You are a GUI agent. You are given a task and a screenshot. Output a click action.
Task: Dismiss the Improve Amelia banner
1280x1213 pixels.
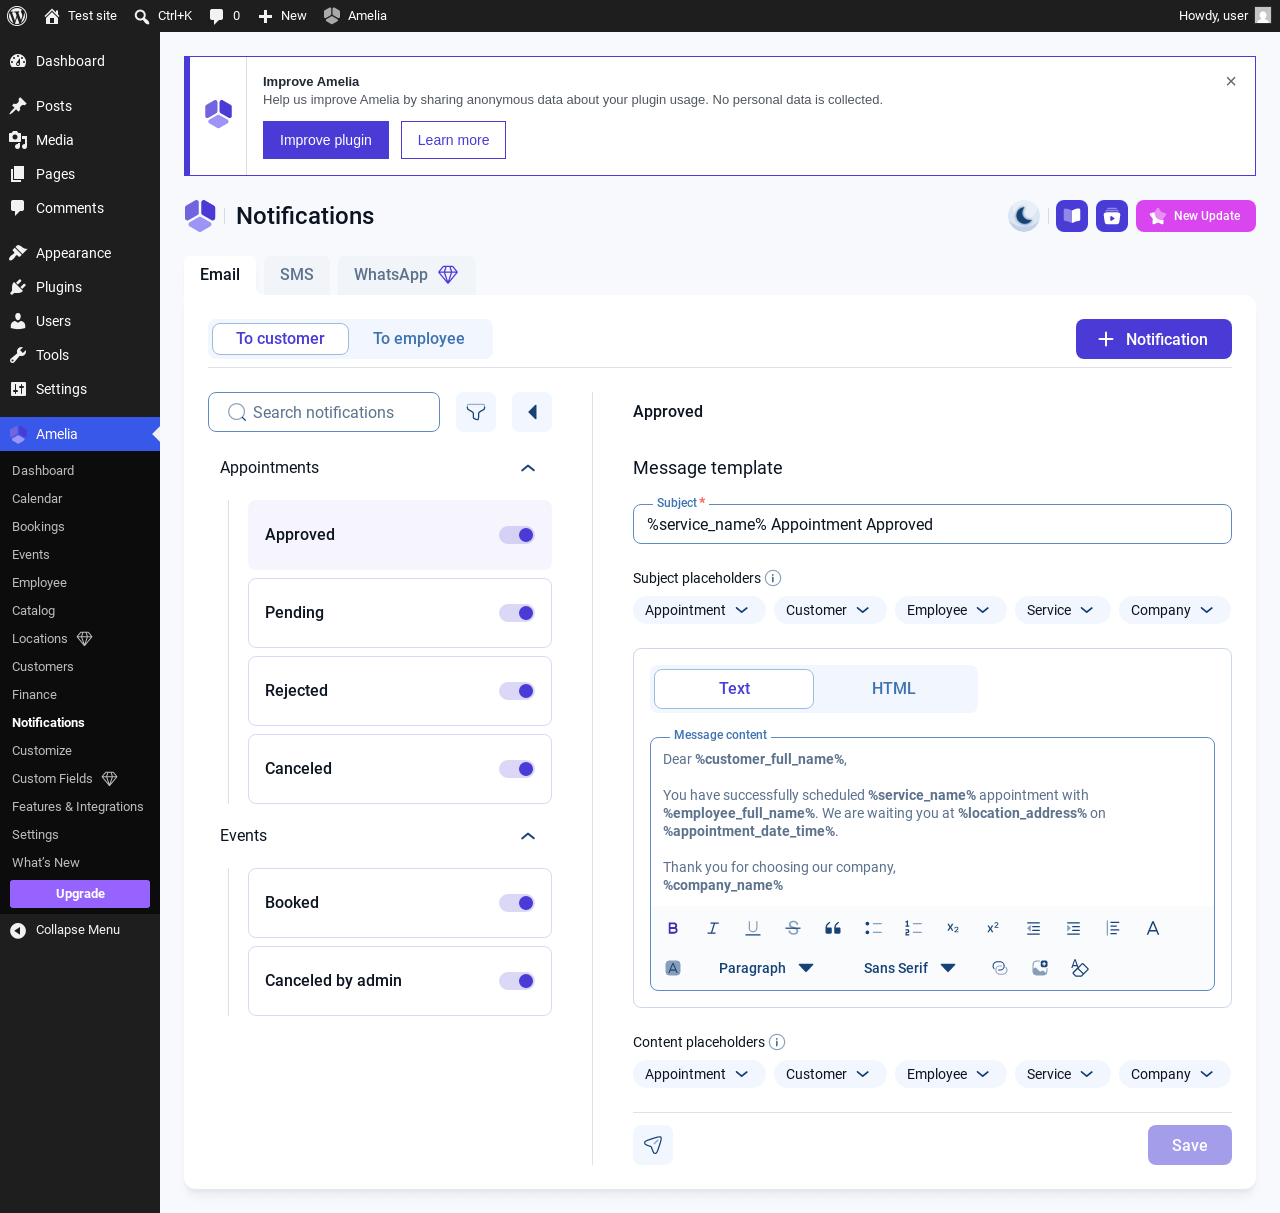click(x=1231, y=81)
